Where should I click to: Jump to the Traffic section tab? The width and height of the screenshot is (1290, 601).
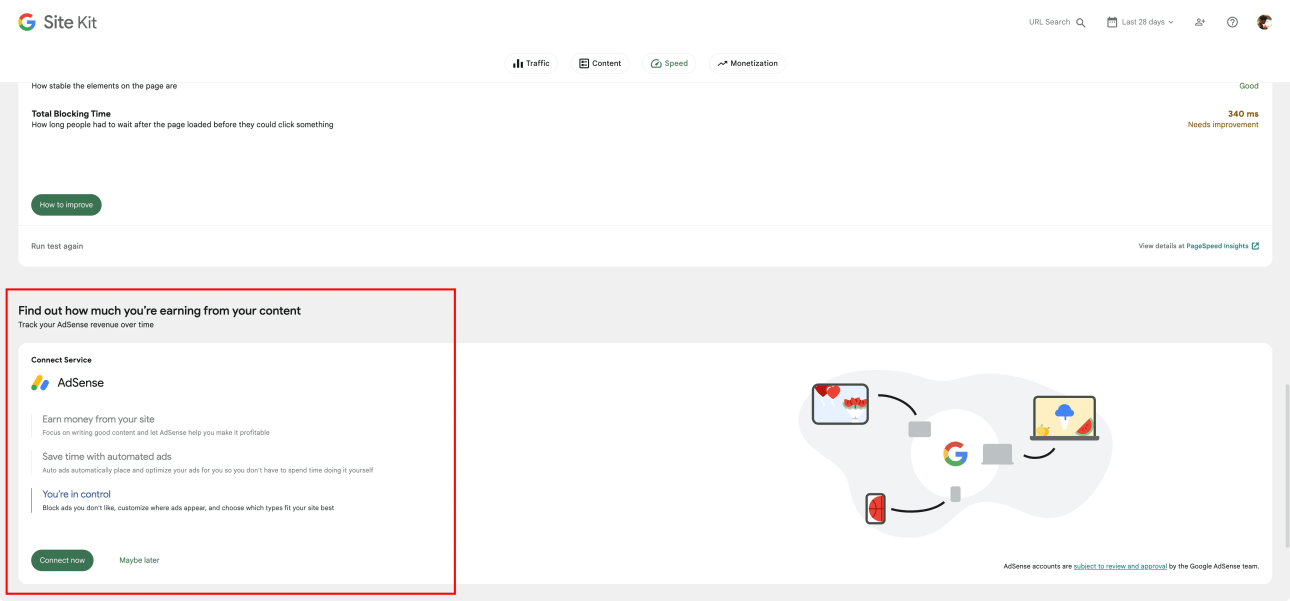click(x=531, y=63)
